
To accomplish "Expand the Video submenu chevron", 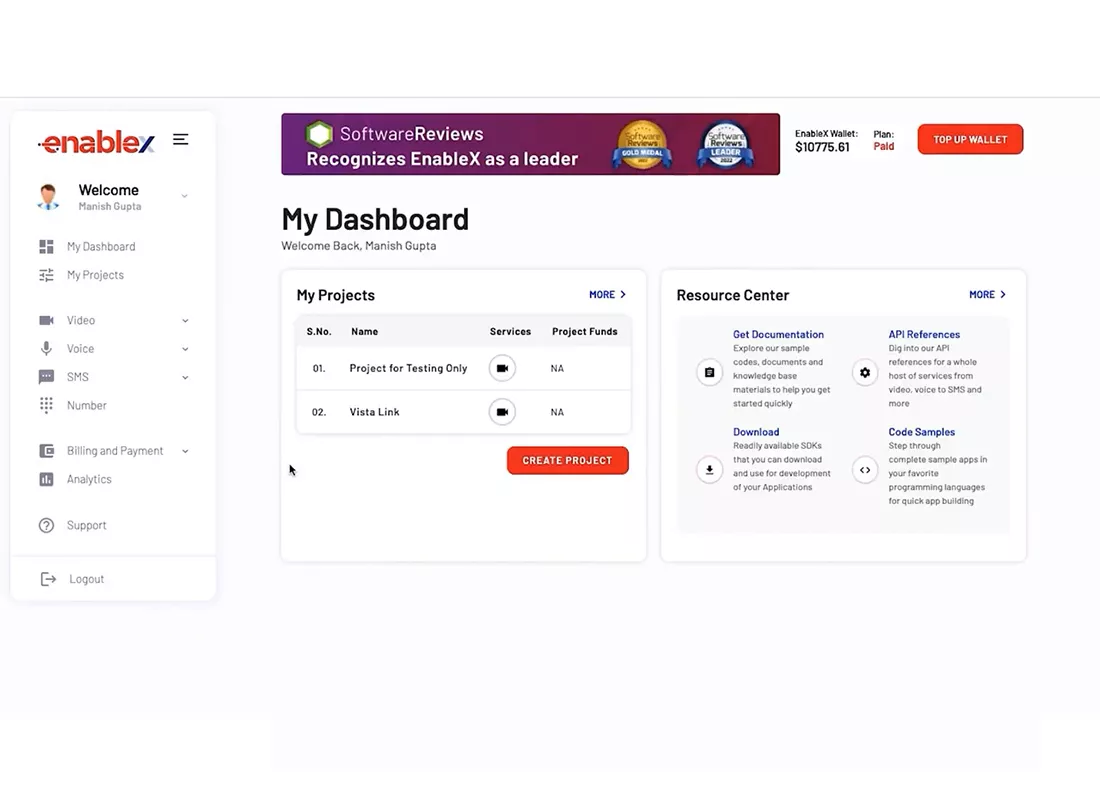I will coord(185,320).
